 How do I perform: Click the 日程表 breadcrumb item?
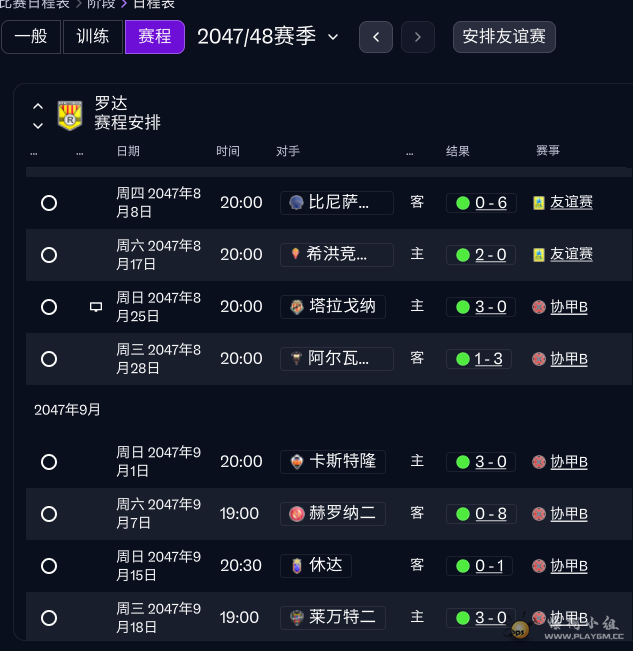tap(154, 4)
